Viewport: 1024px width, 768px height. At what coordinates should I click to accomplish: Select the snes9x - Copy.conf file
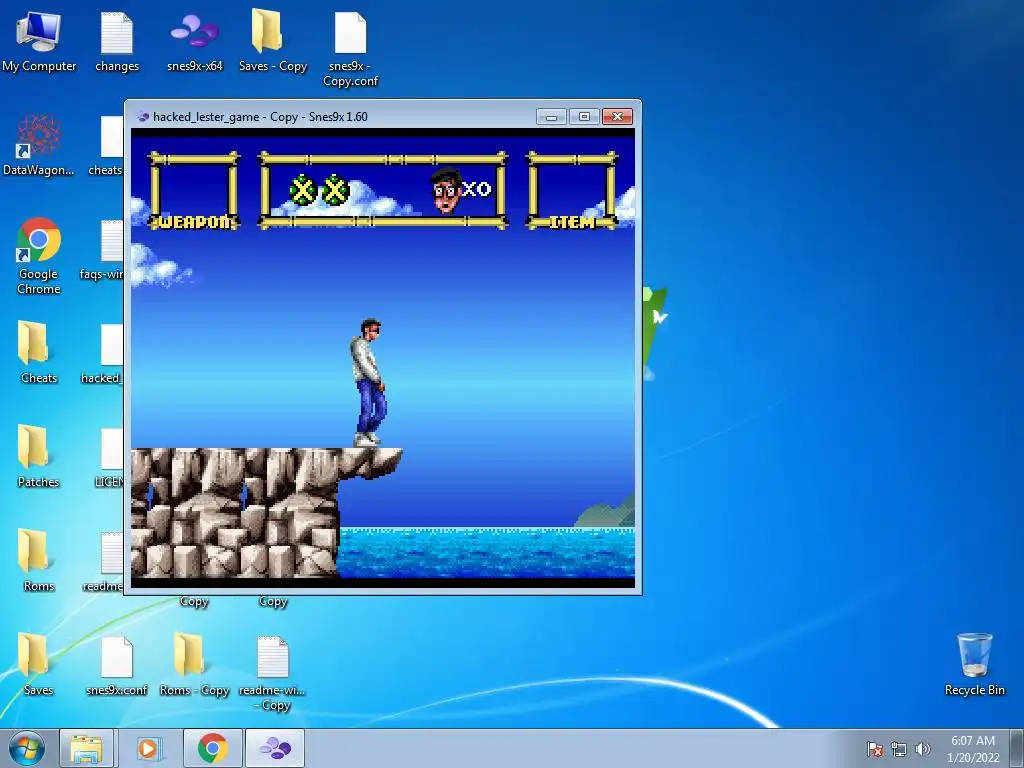tap(351, 50)
